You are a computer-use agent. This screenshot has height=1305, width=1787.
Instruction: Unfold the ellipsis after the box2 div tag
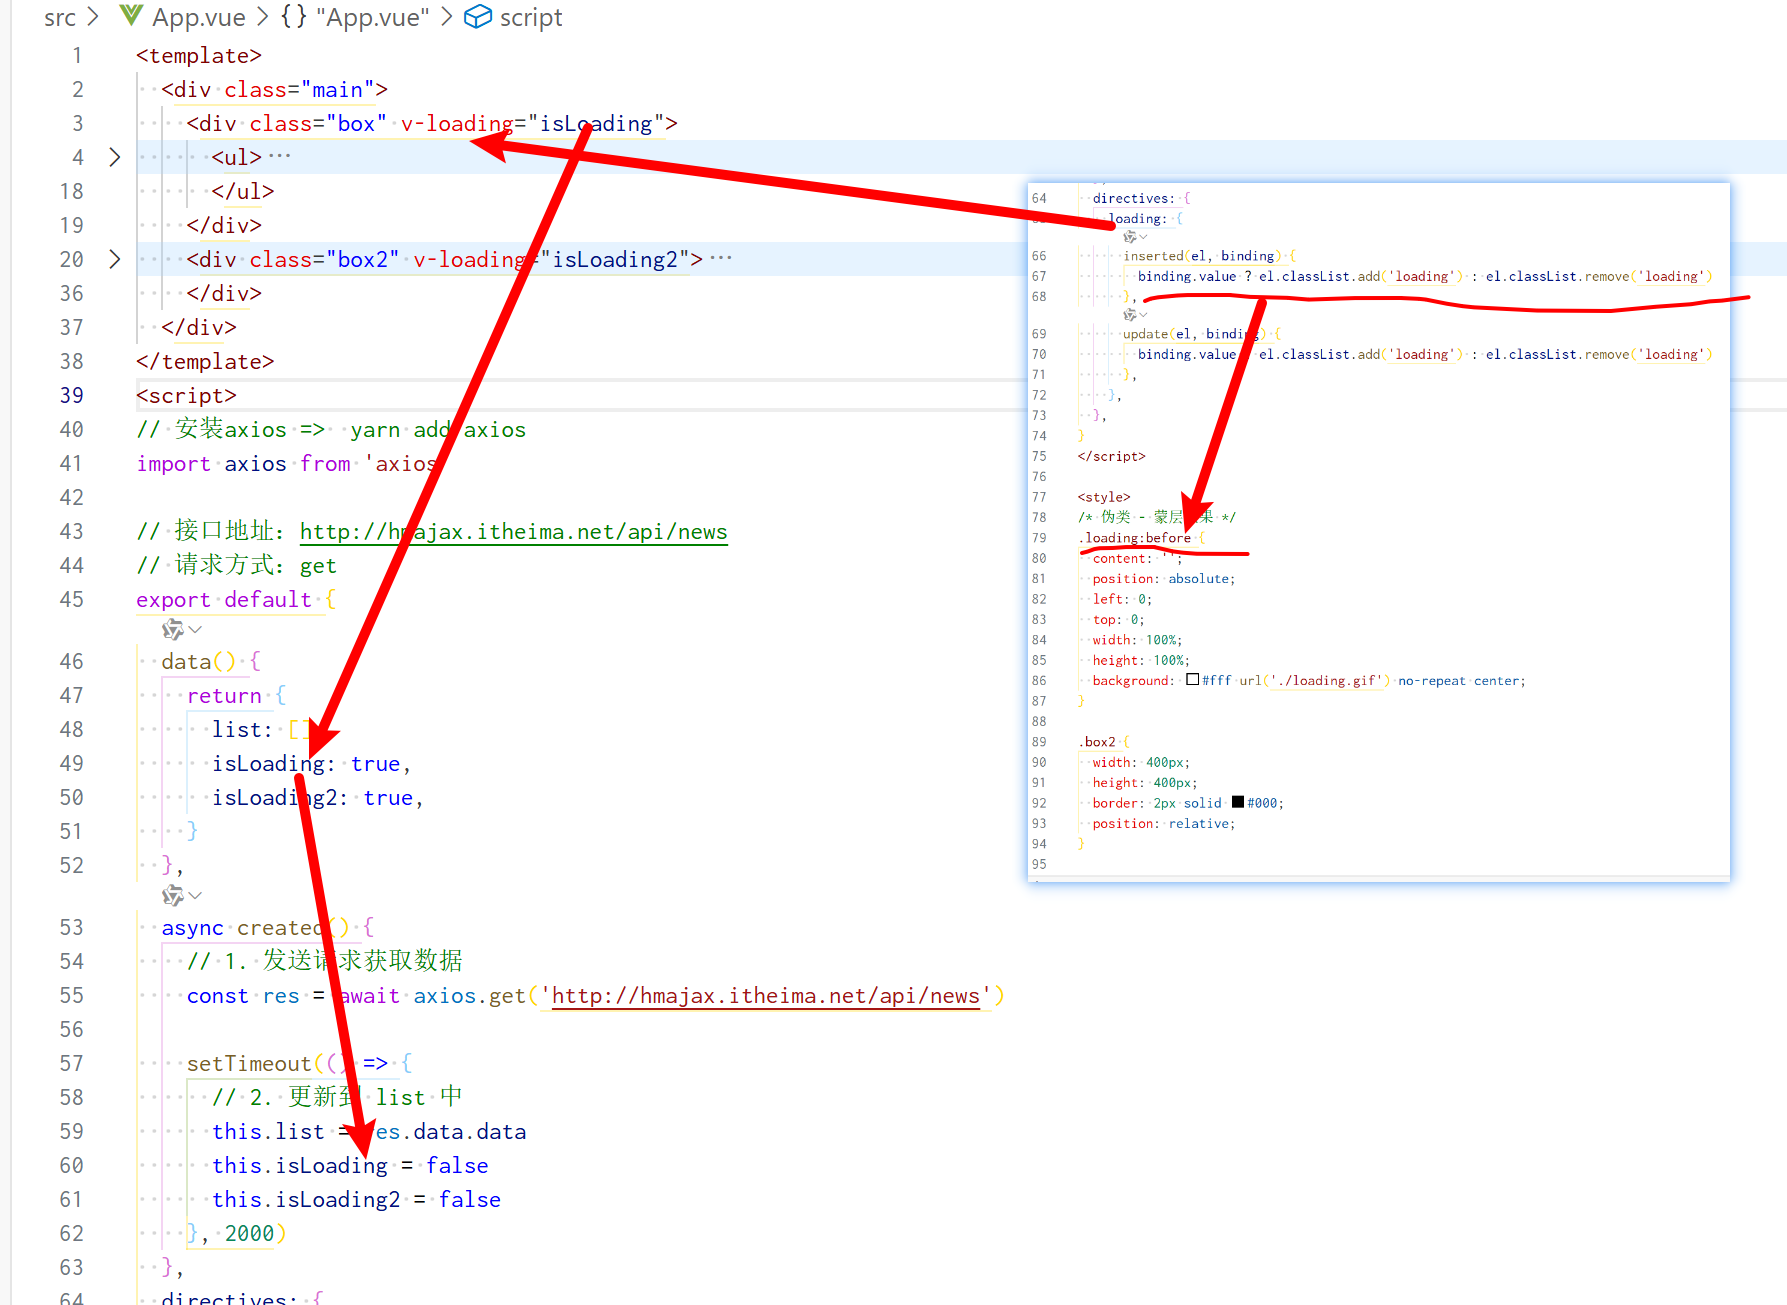click(721, 258)
